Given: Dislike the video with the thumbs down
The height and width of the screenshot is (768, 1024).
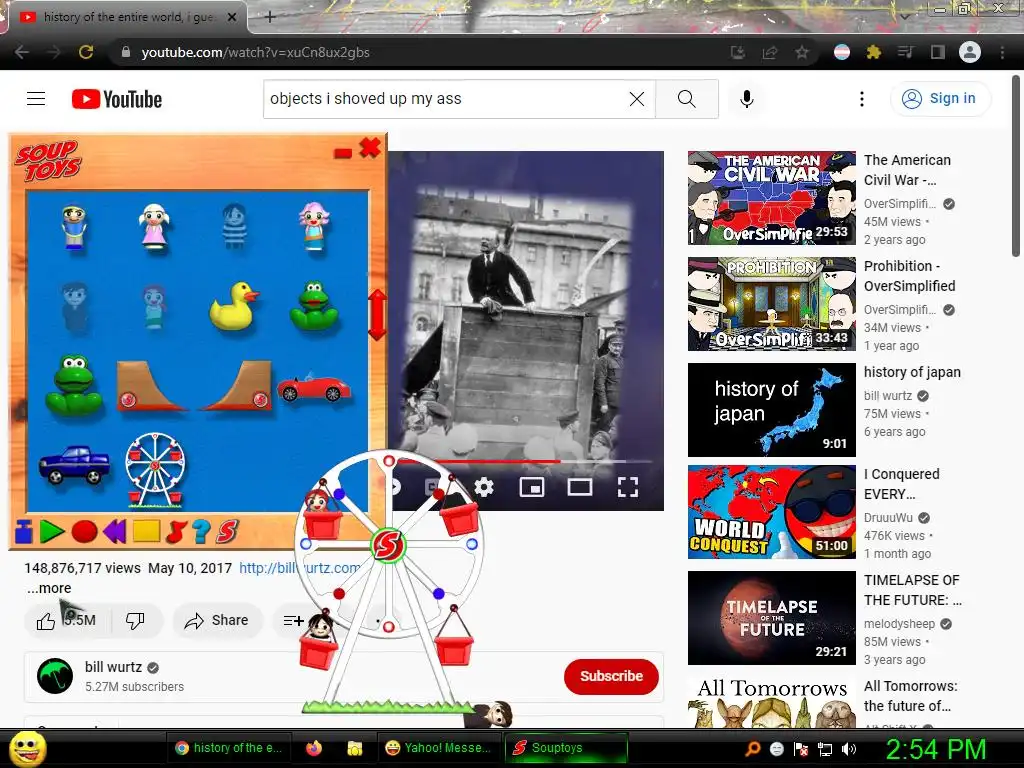Looking at the screenshot, I should [135, 620].
